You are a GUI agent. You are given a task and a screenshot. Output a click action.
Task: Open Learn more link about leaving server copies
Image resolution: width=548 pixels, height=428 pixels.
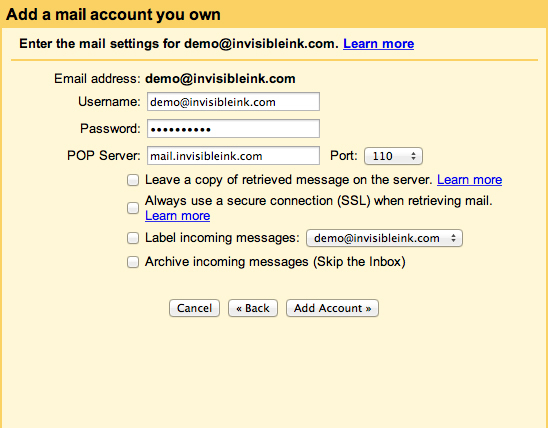469,180
